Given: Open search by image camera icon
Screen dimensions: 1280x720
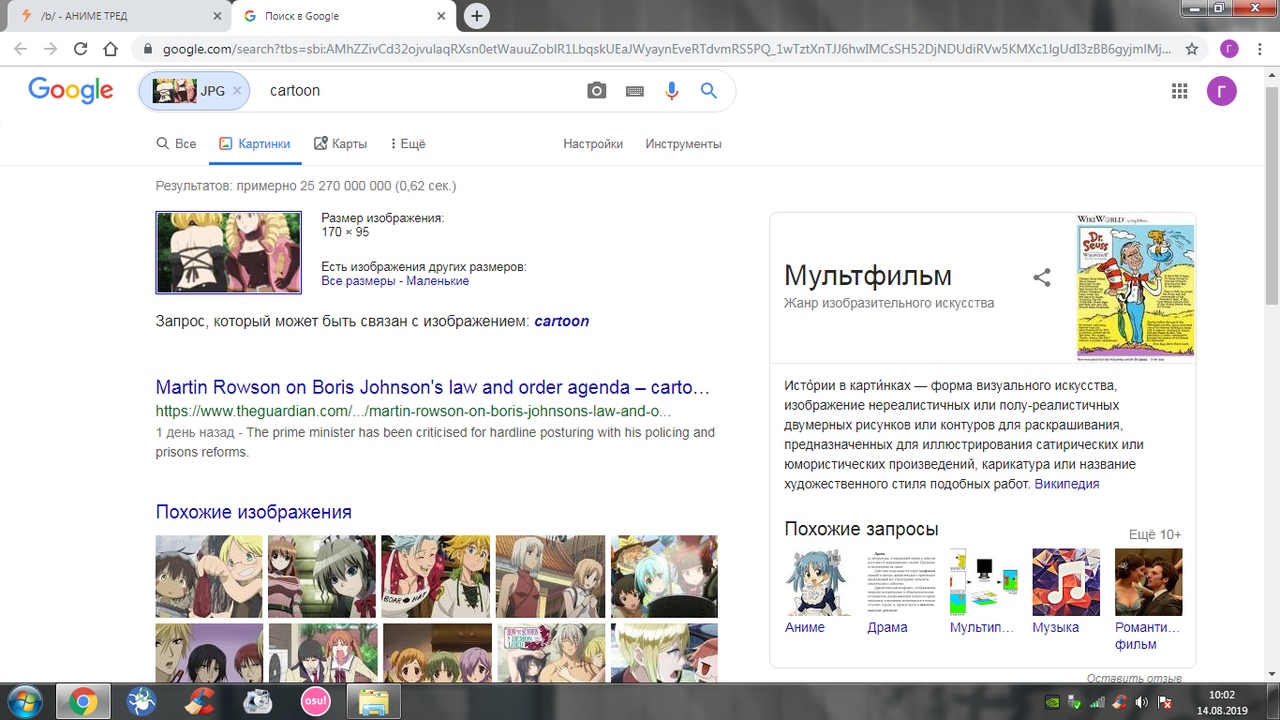Looking at the screenshot, I should tap(597, 91).
